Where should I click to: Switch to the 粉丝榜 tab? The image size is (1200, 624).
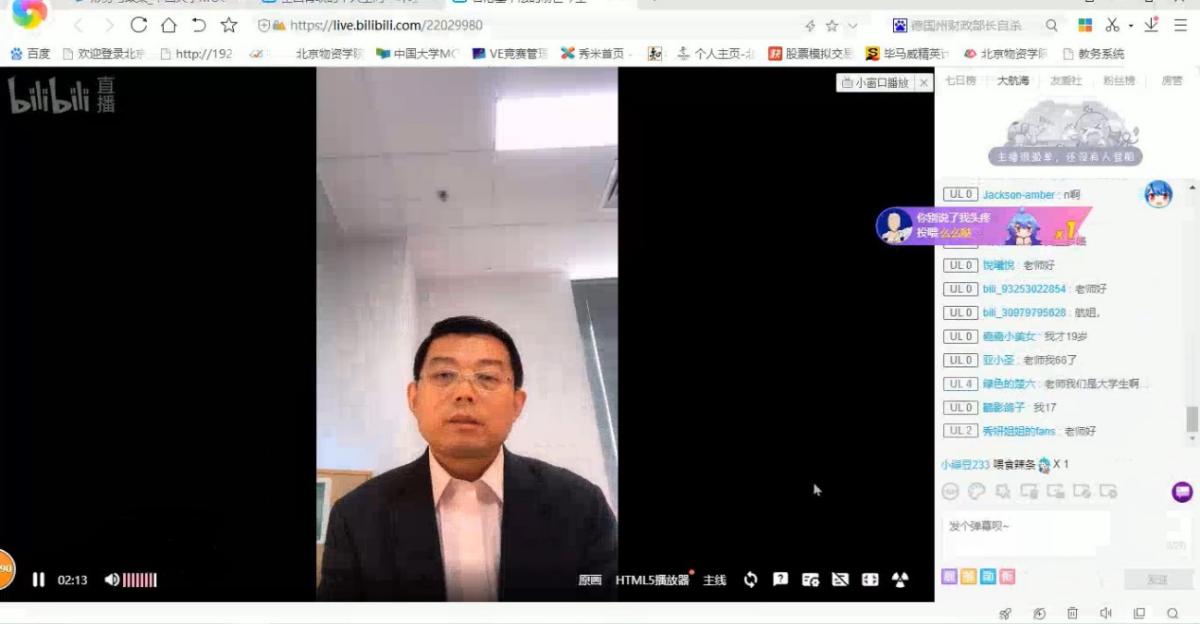1118,81
